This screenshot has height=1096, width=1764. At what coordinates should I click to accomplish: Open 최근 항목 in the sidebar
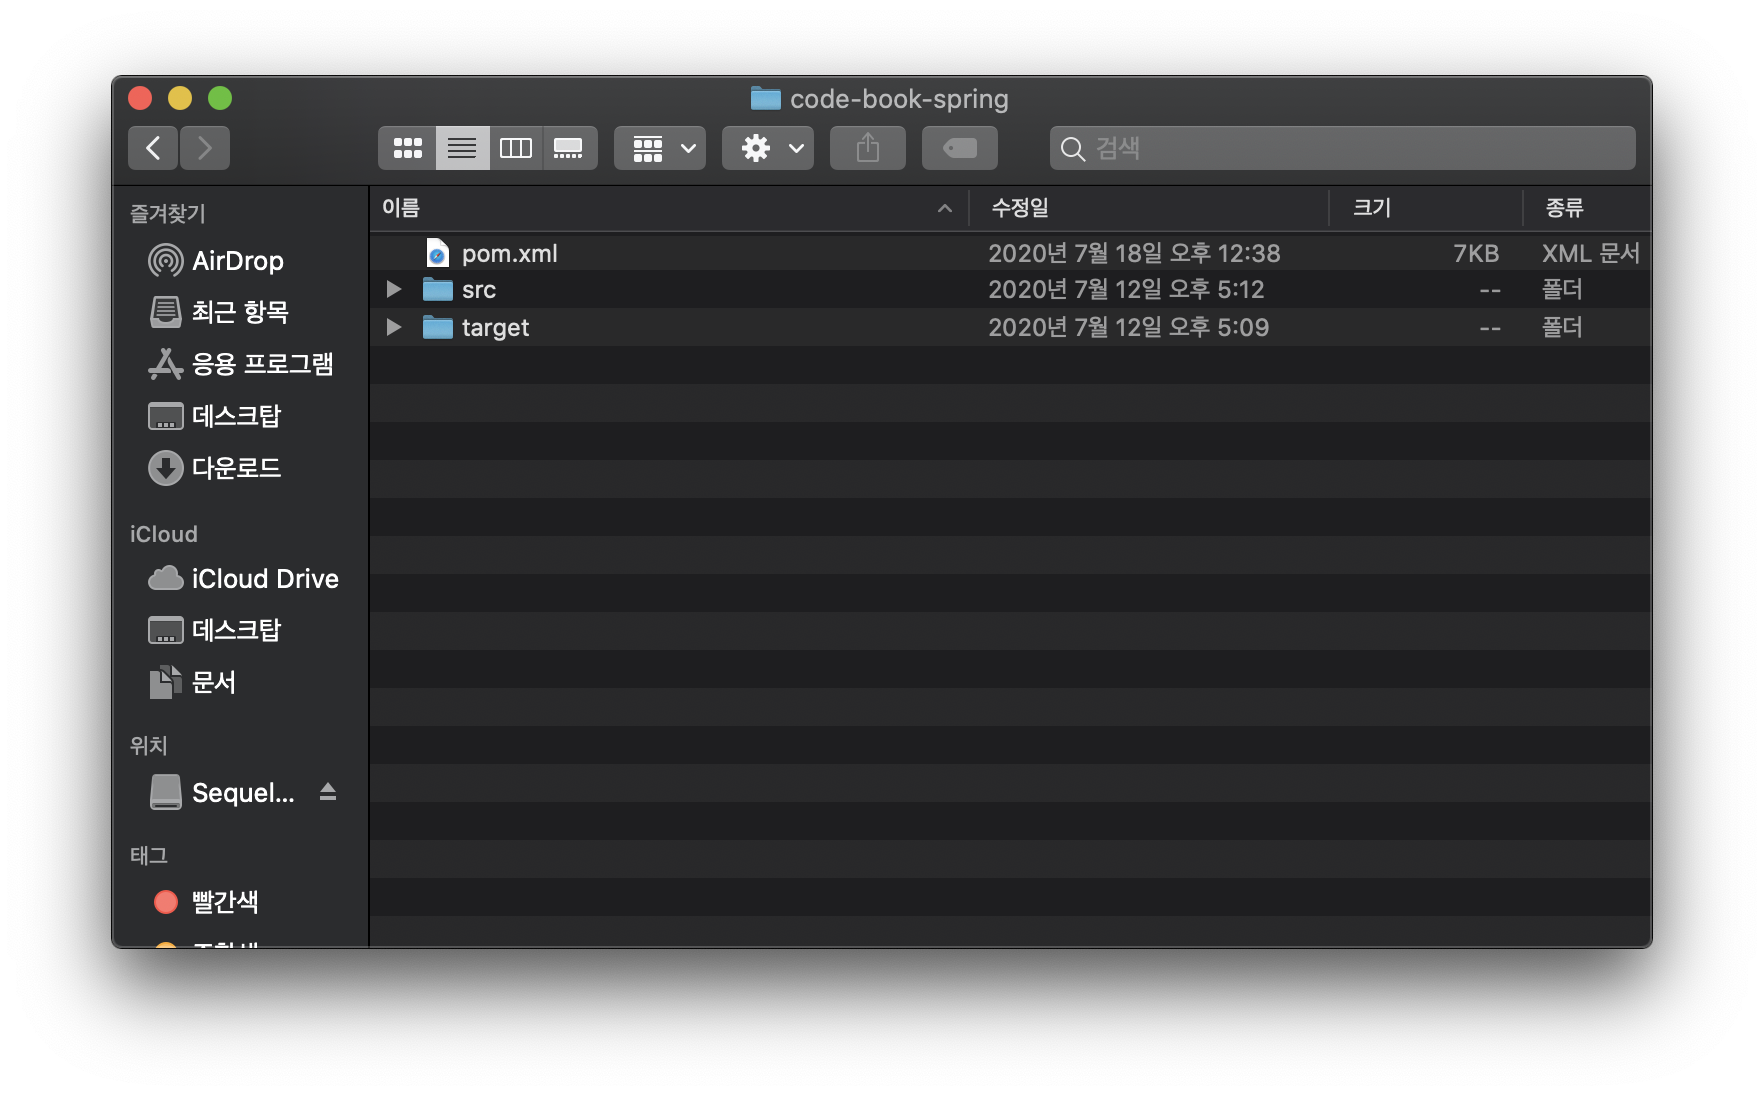240,312
